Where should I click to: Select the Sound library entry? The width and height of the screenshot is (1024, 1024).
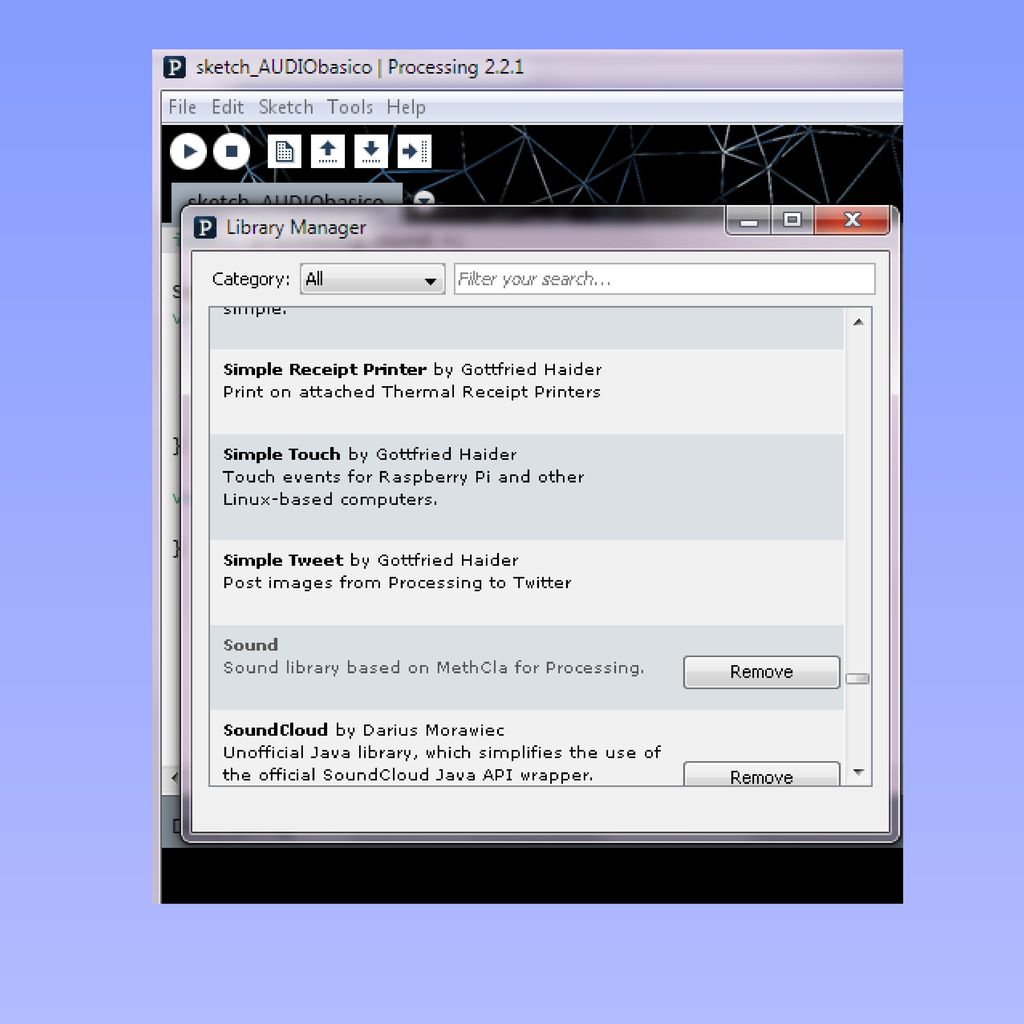526,667
